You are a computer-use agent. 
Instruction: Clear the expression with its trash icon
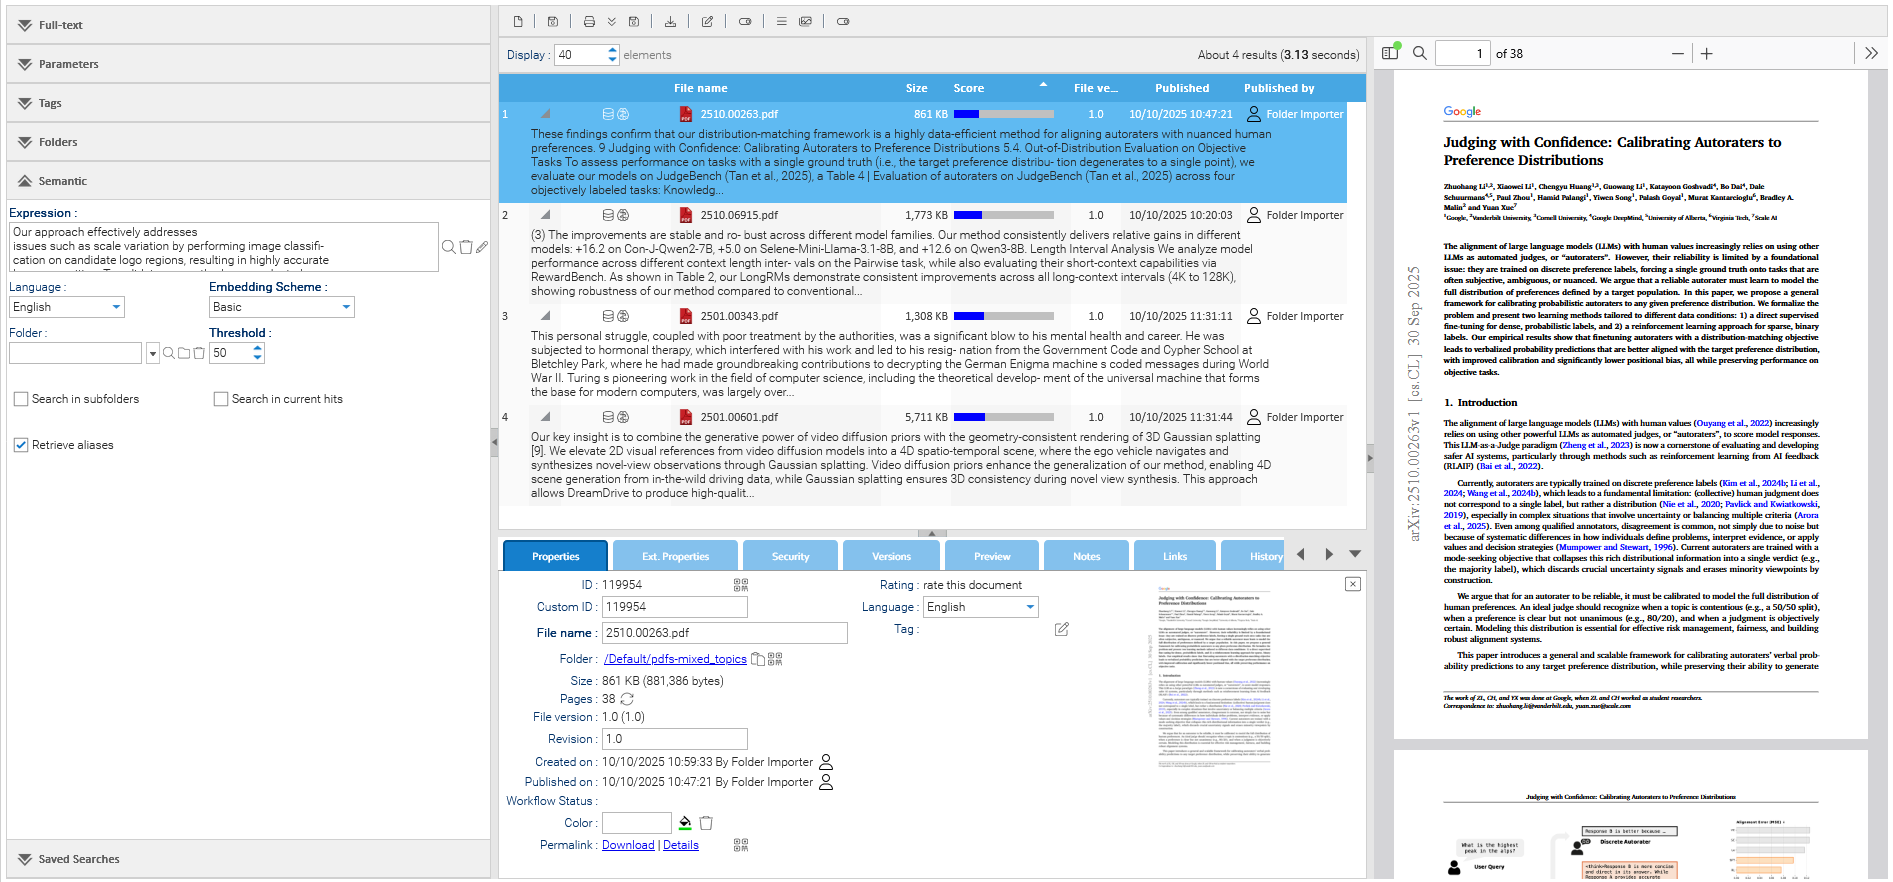[x=466, y=247]
